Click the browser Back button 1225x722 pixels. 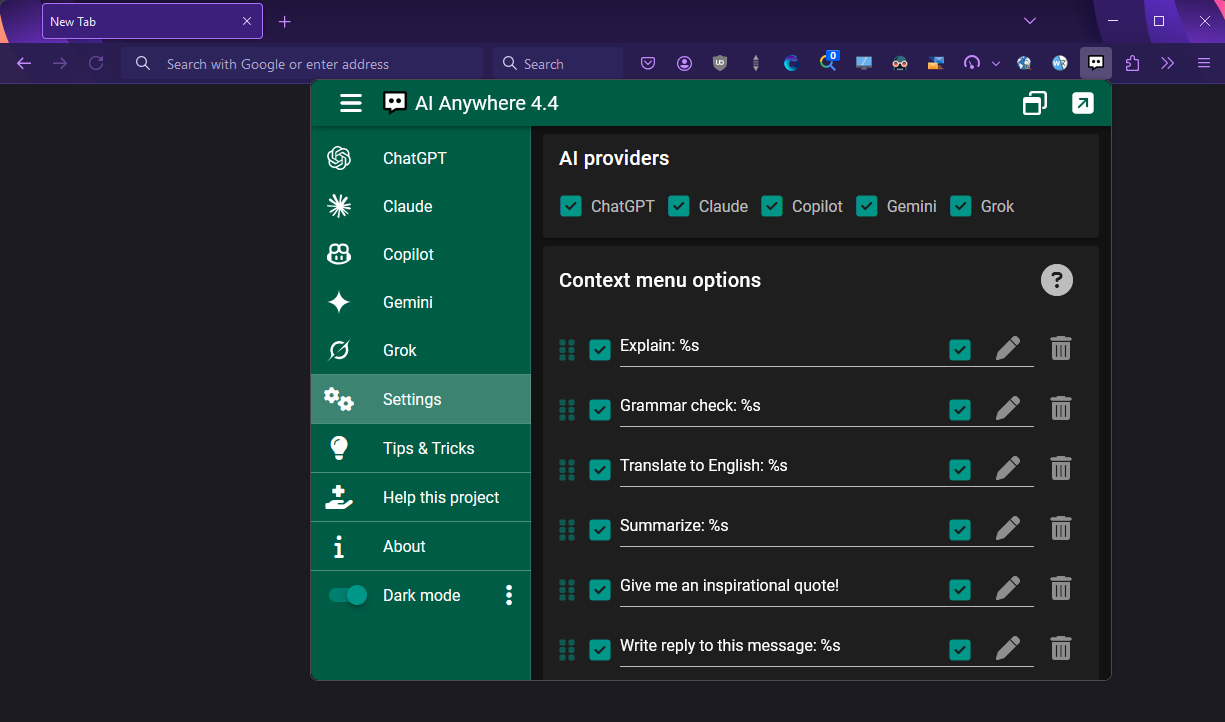(x=24, y=63)
